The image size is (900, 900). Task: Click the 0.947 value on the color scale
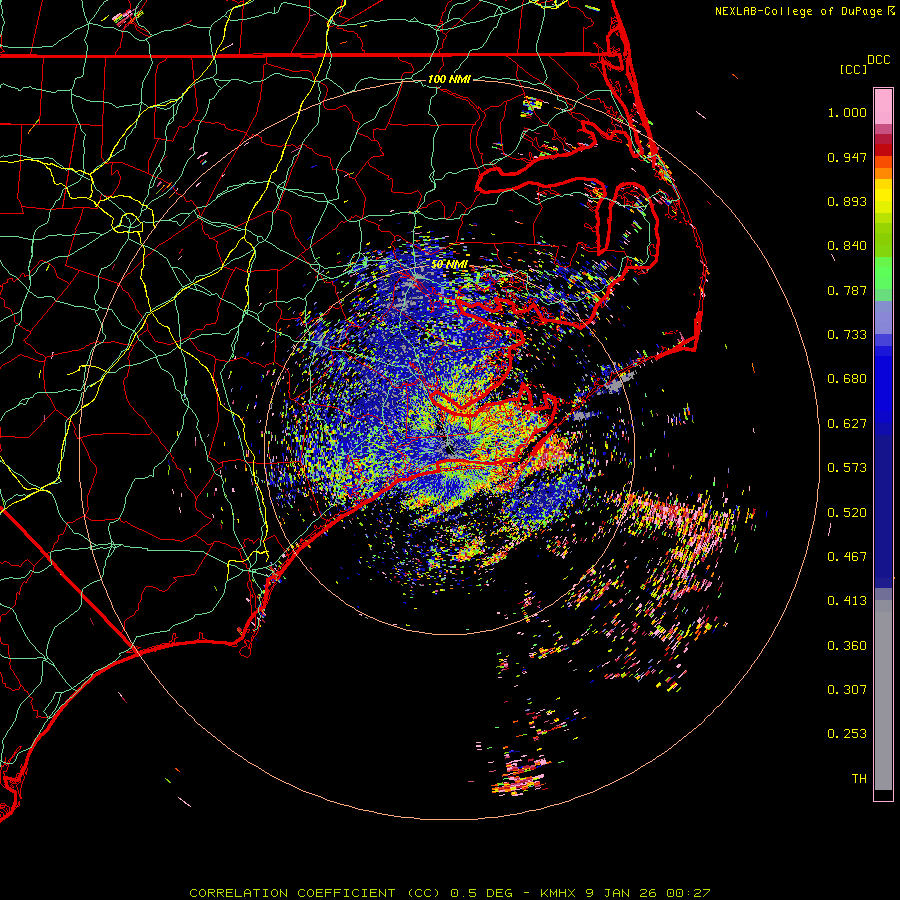(x=847, y=157)
